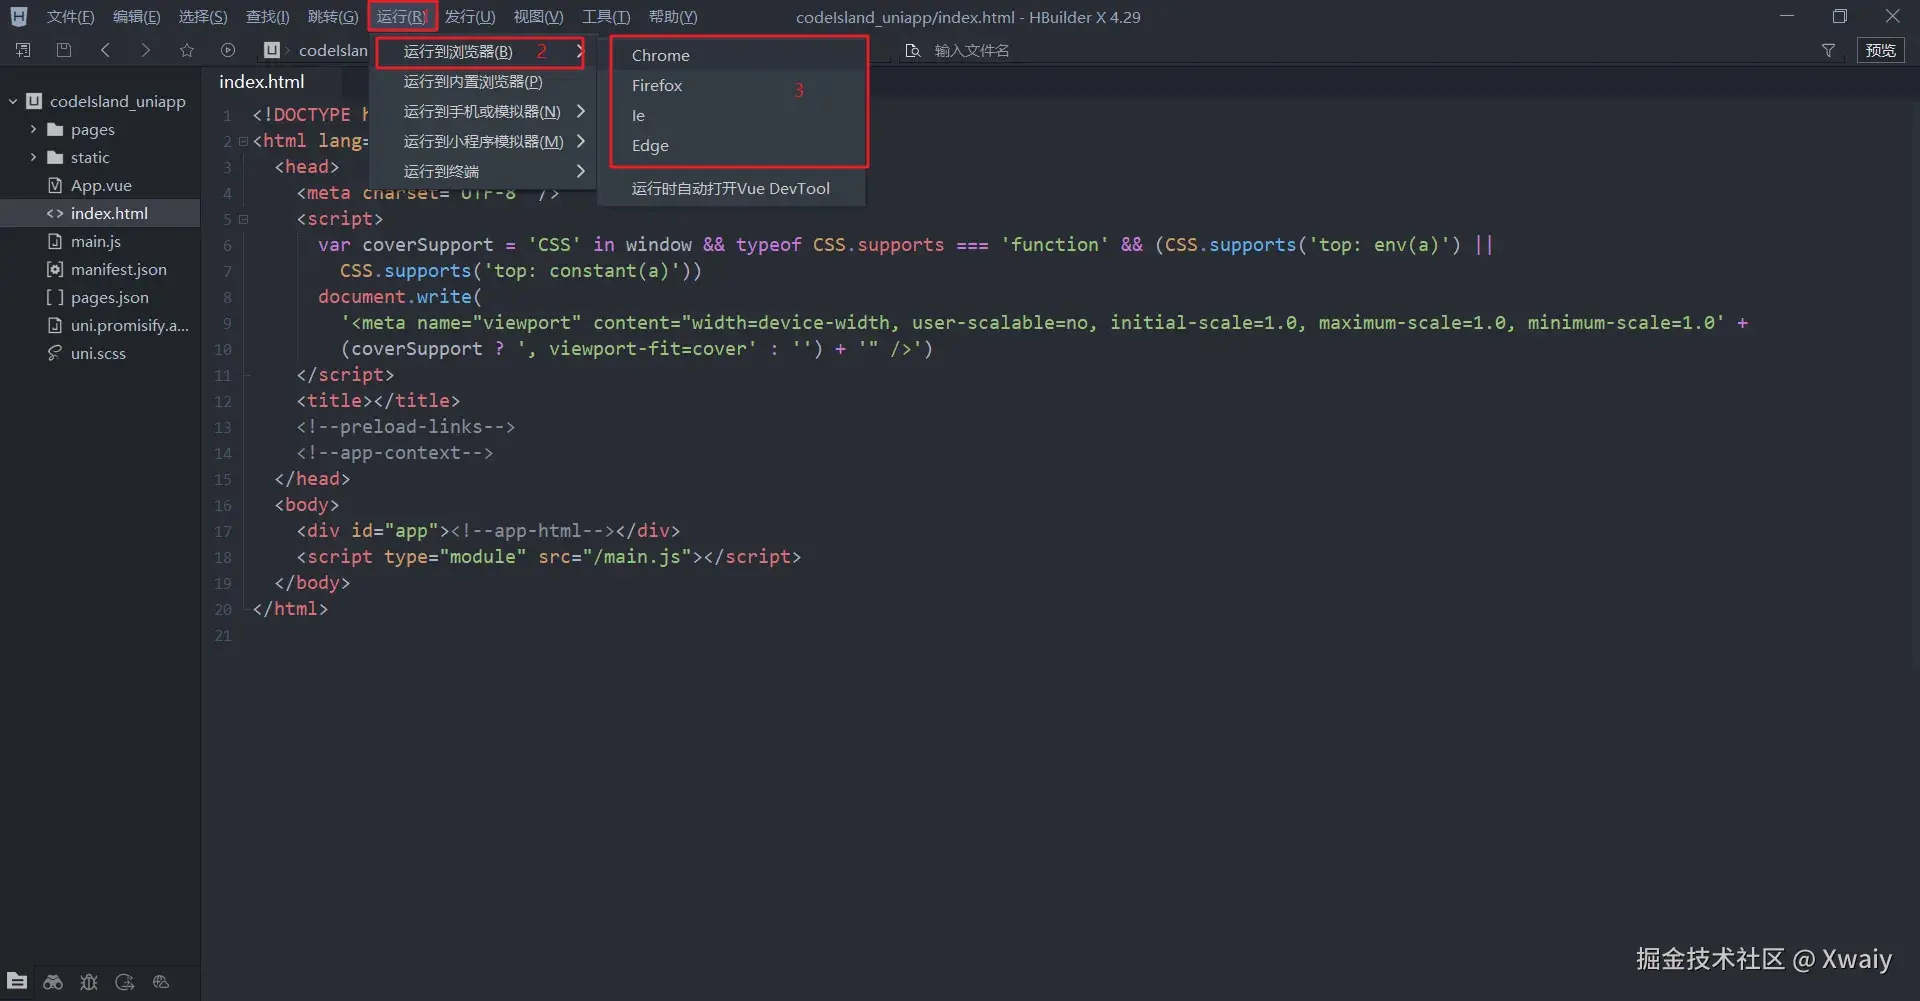Go forward with the right arrow icon
Viewport: 1920px width, 1001px height.
pos(146,50)
